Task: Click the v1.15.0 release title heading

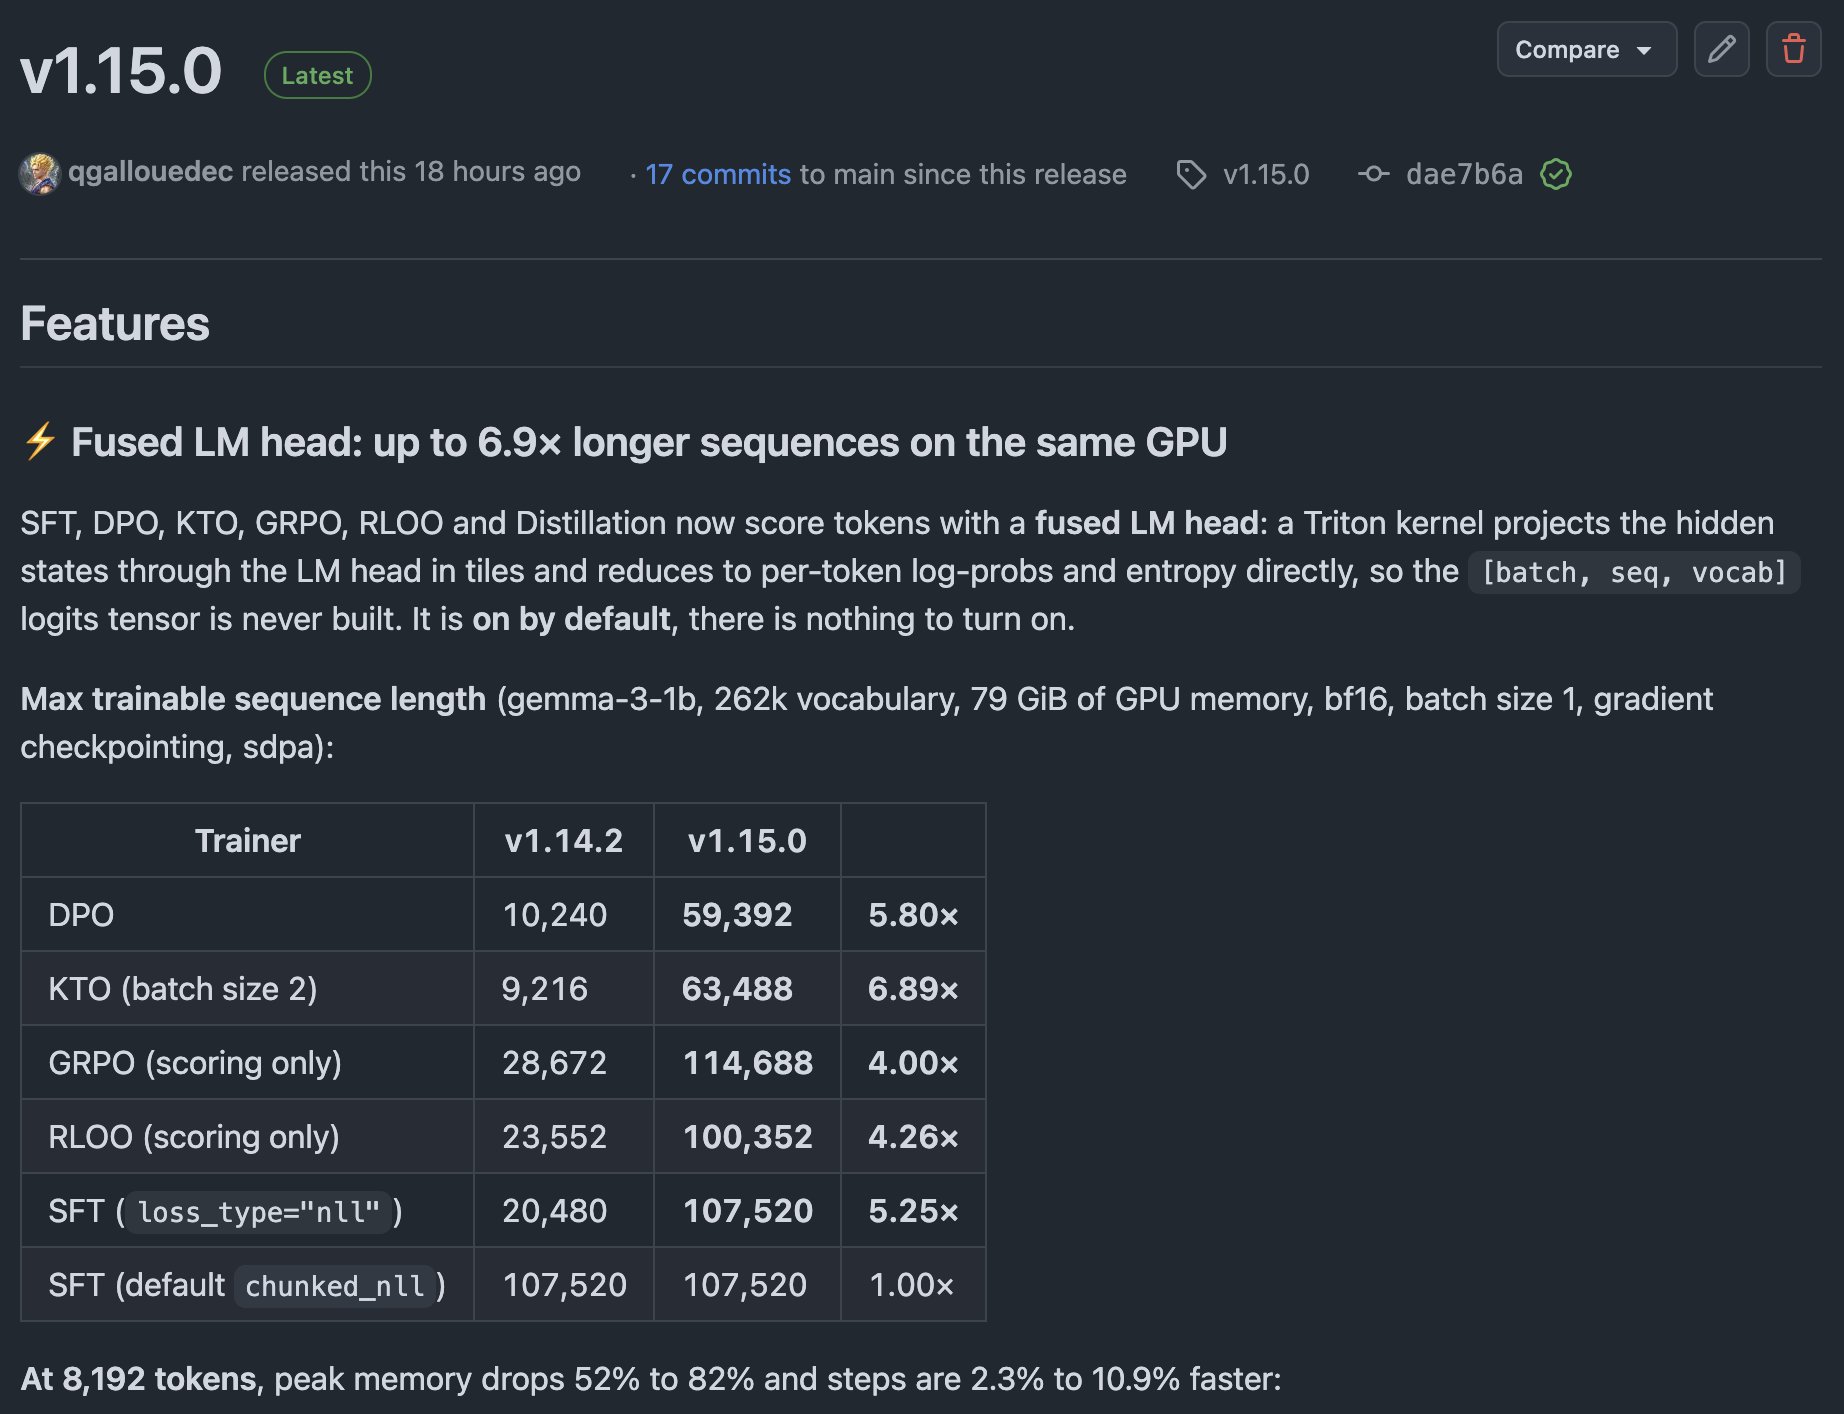Action: tap(121, 72)
